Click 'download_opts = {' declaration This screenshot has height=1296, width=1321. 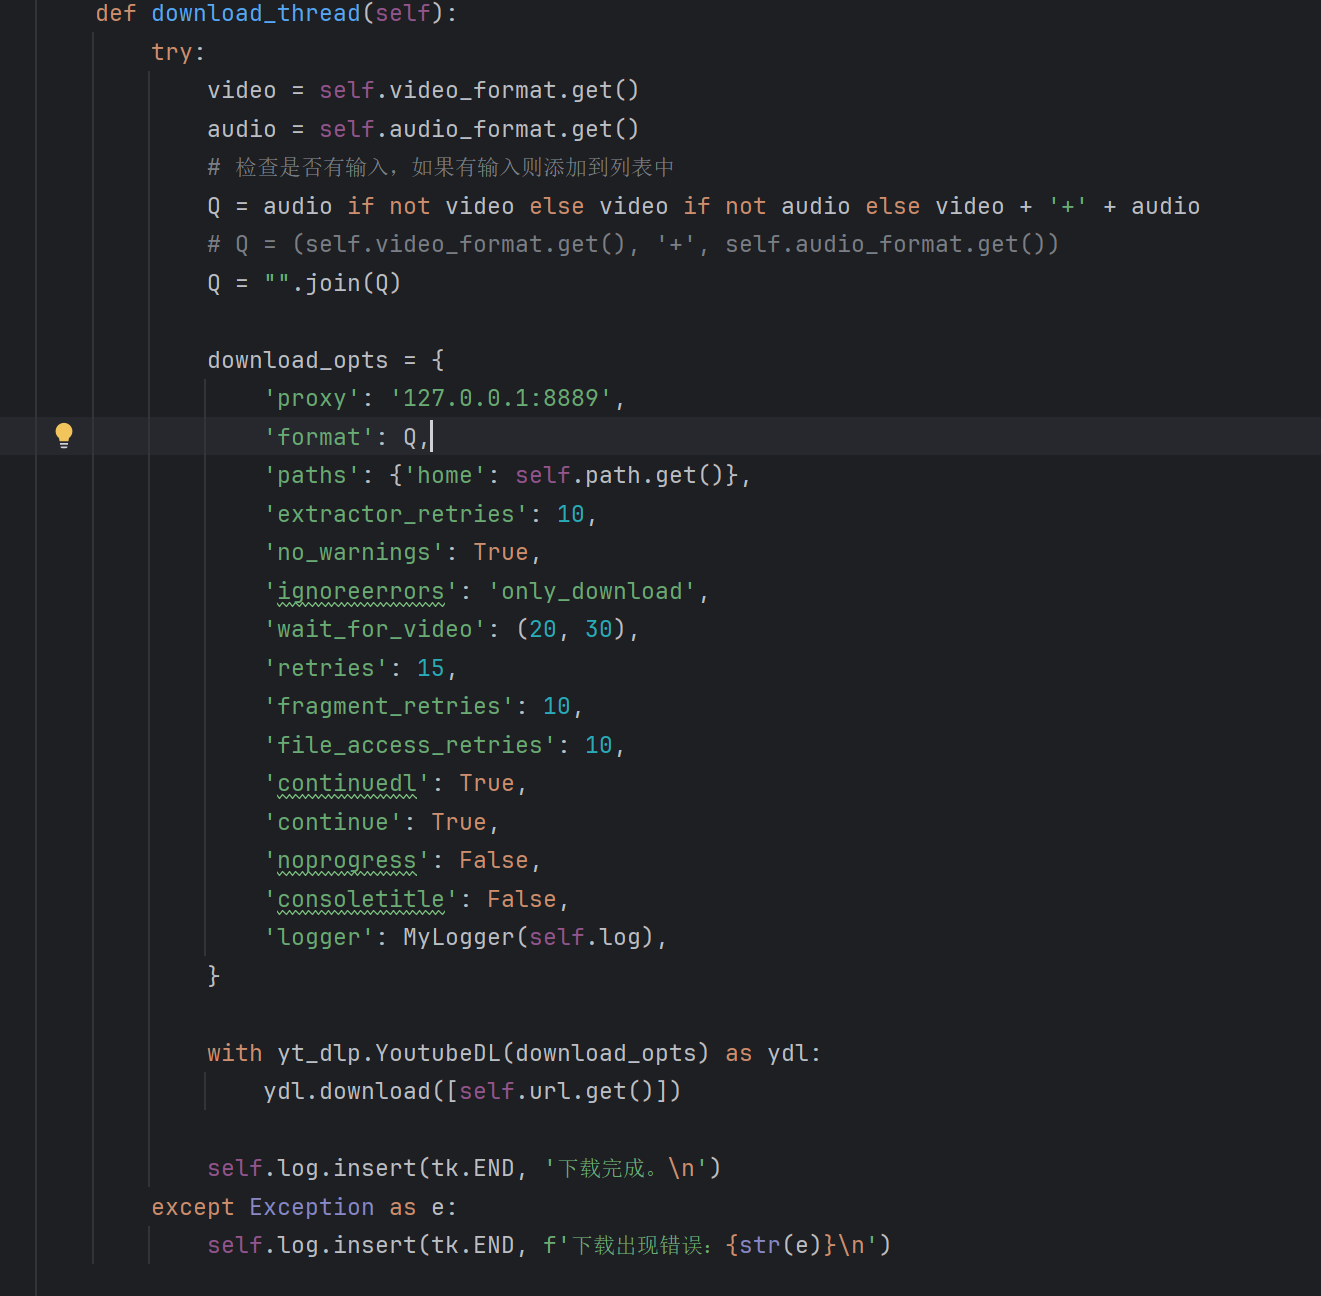pyautogui.click(x=326, y=360)
